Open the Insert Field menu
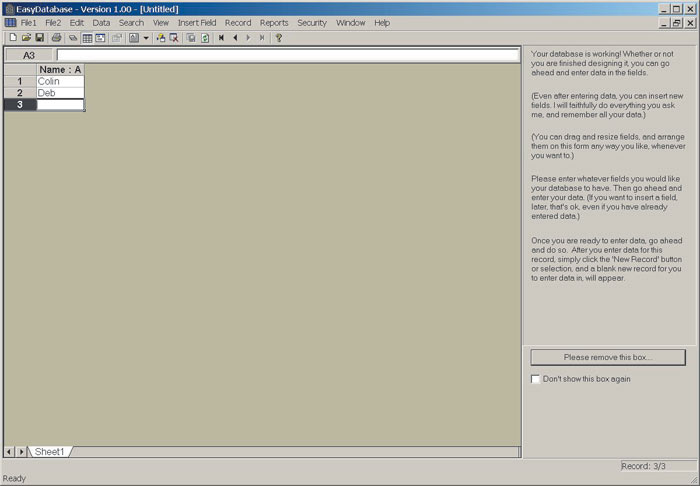This screenshot has width=700, height=486. [x=197, y=22]
